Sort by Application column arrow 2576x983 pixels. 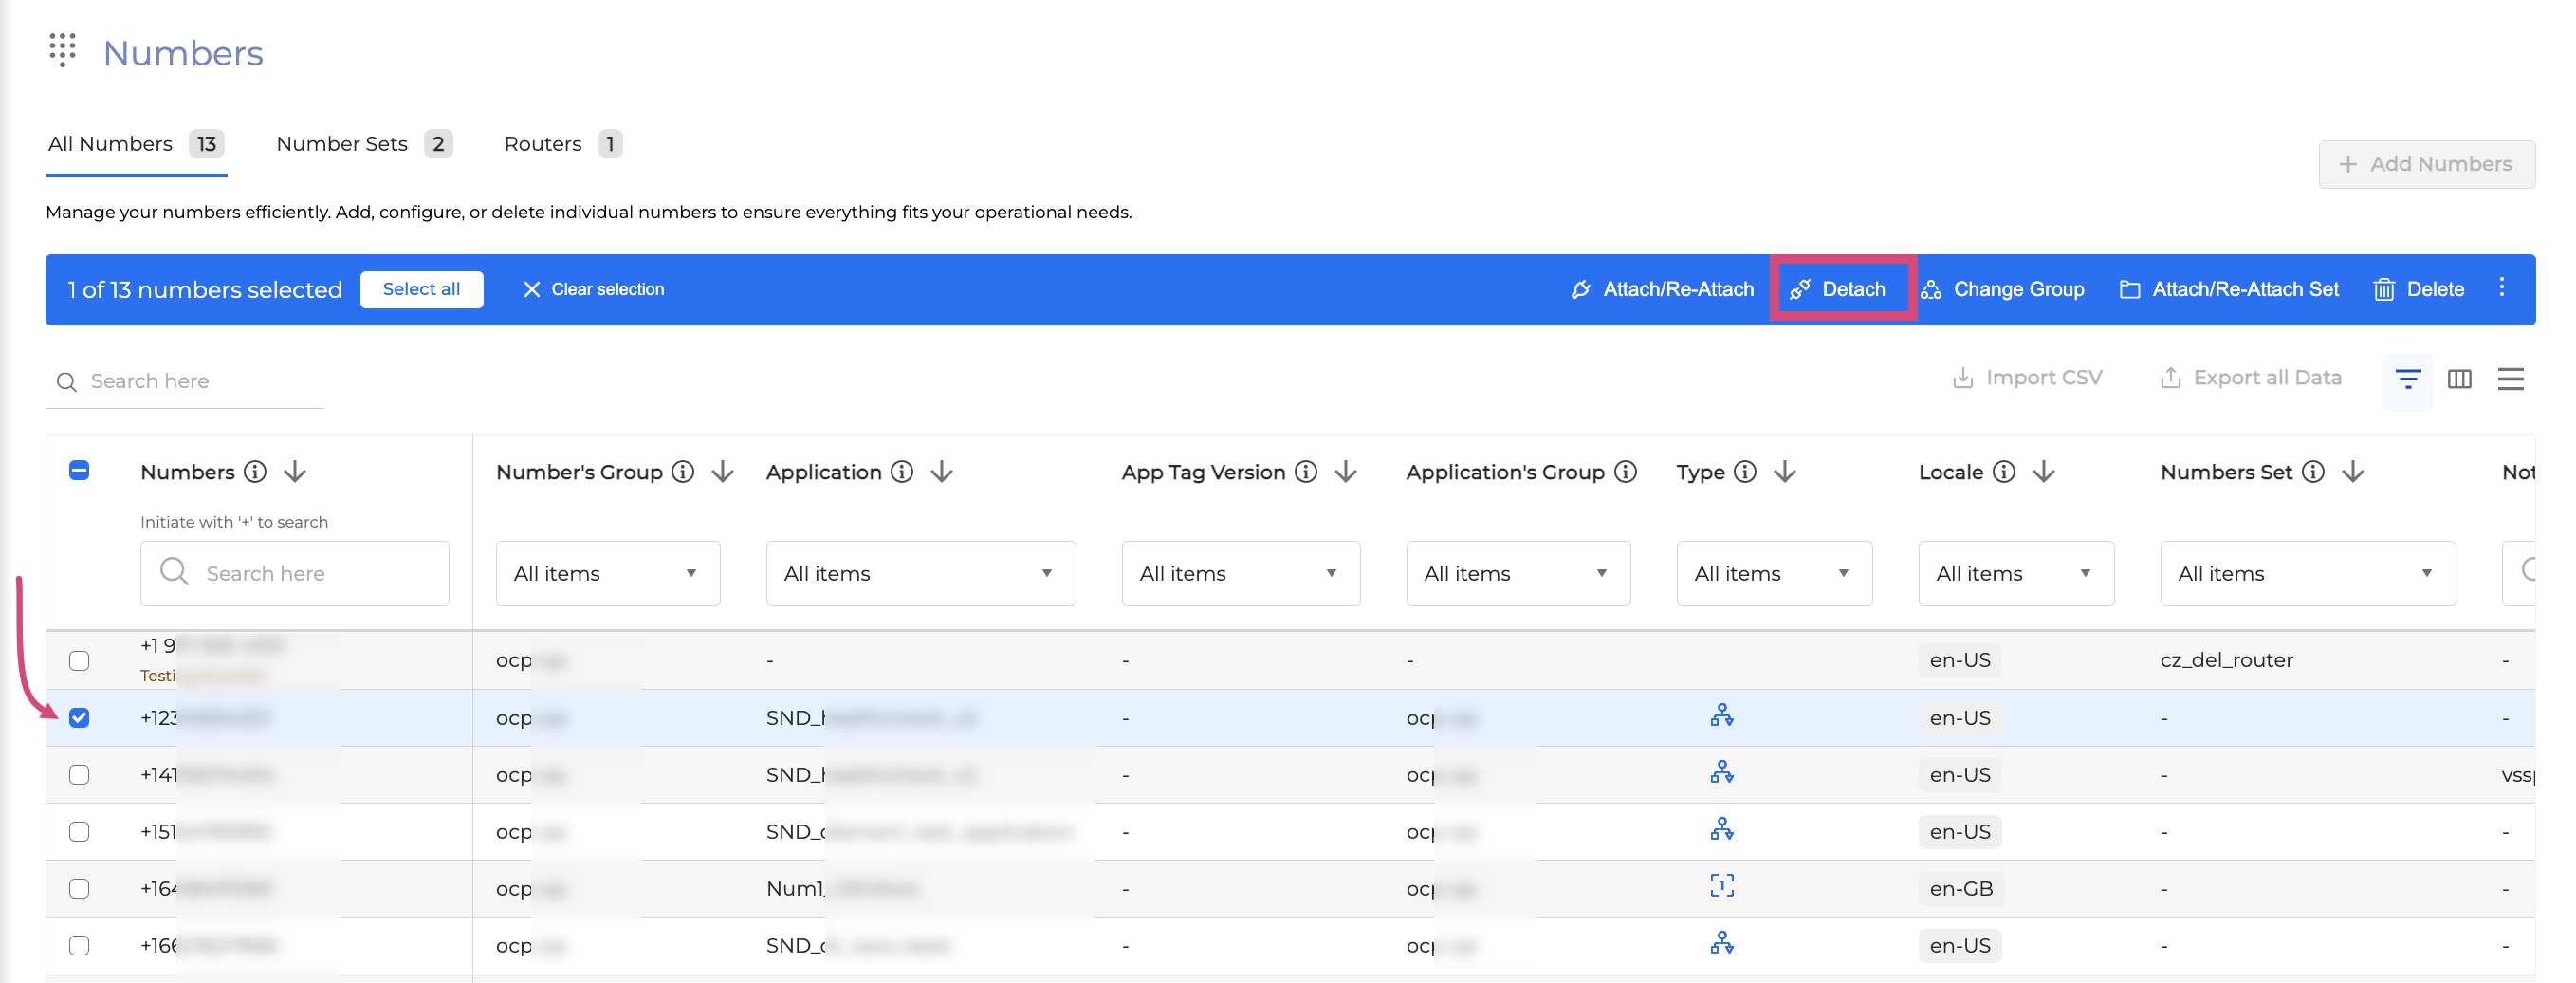click(941, 472)
